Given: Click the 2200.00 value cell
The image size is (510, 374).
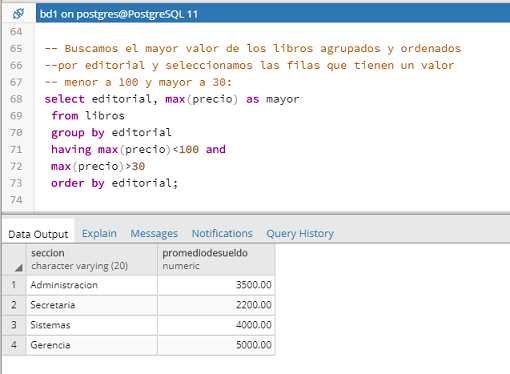Looking at the screenshot, I should 216,305.
